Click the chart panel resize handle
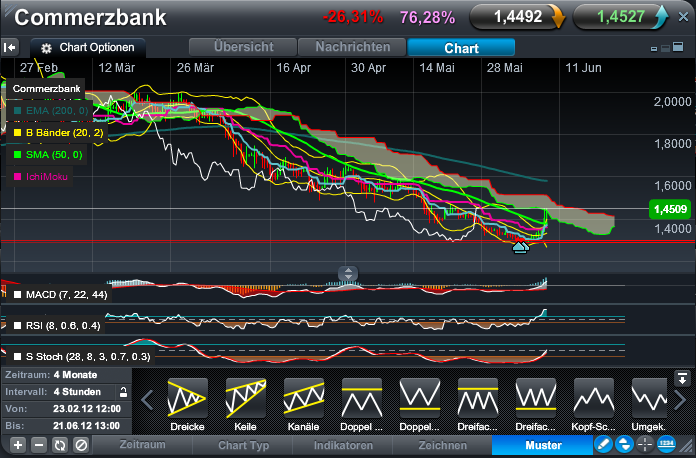696x458 pixels. (x=348, y=273)
